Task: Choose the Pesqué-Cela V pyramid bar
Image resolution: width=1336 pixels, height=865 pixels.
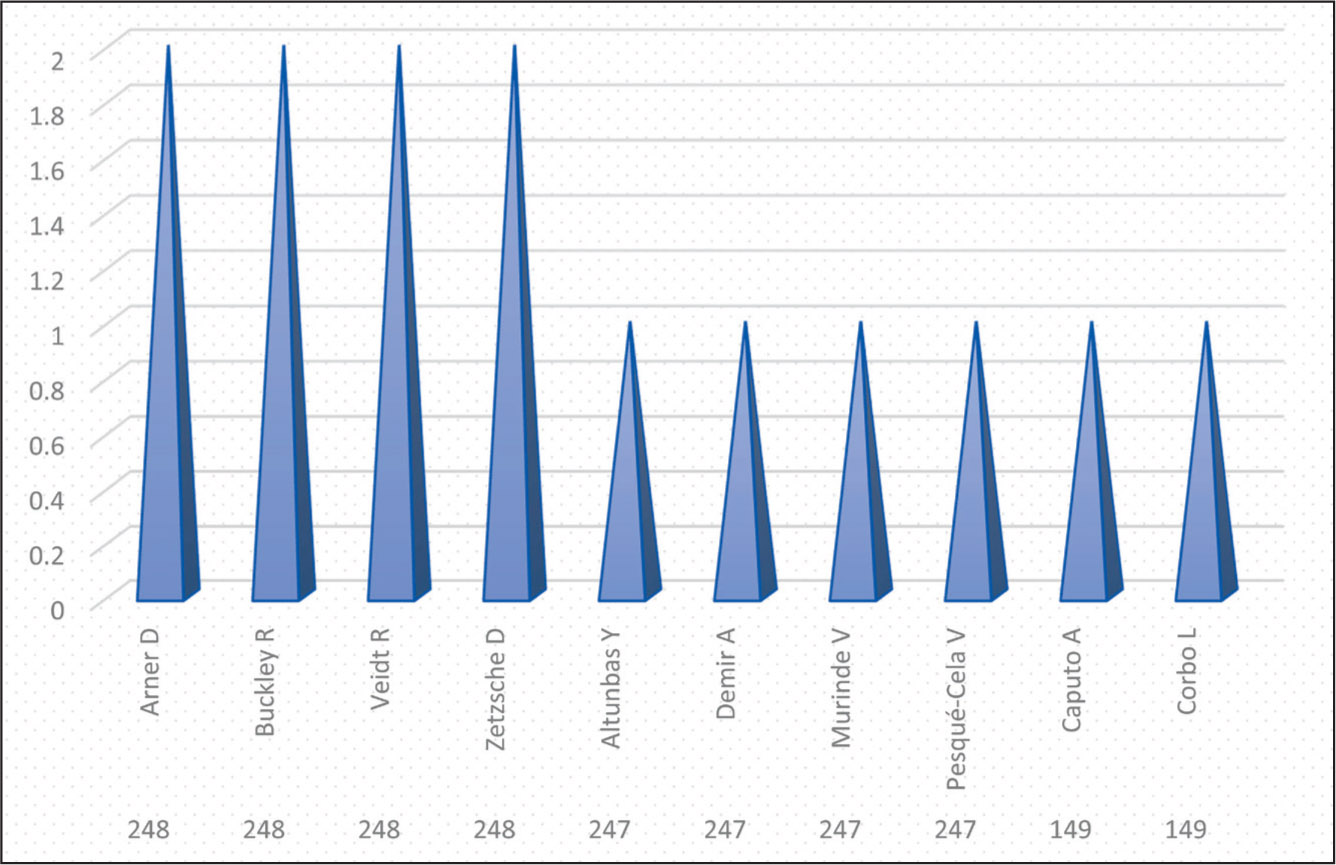Action: click(x=977, y=461)
